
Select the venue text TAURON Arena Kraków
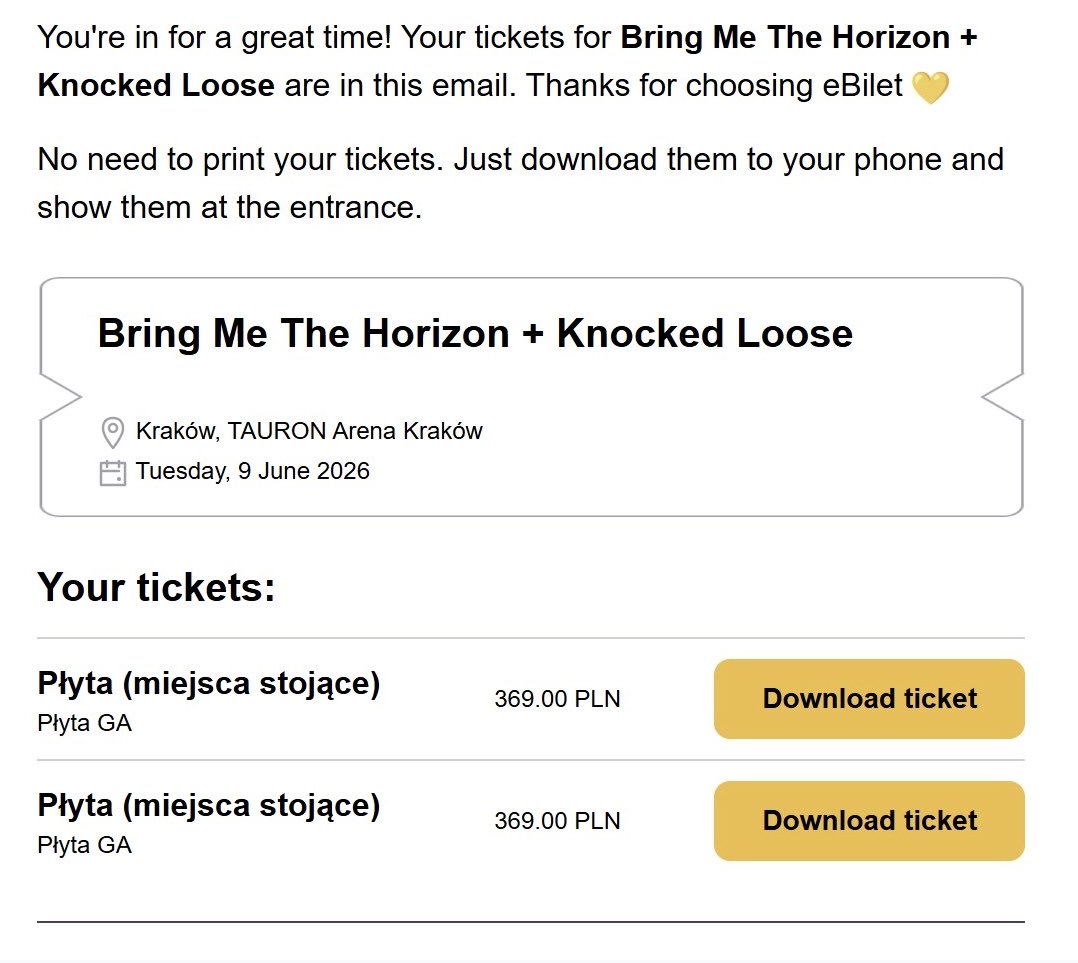point(355,432)
